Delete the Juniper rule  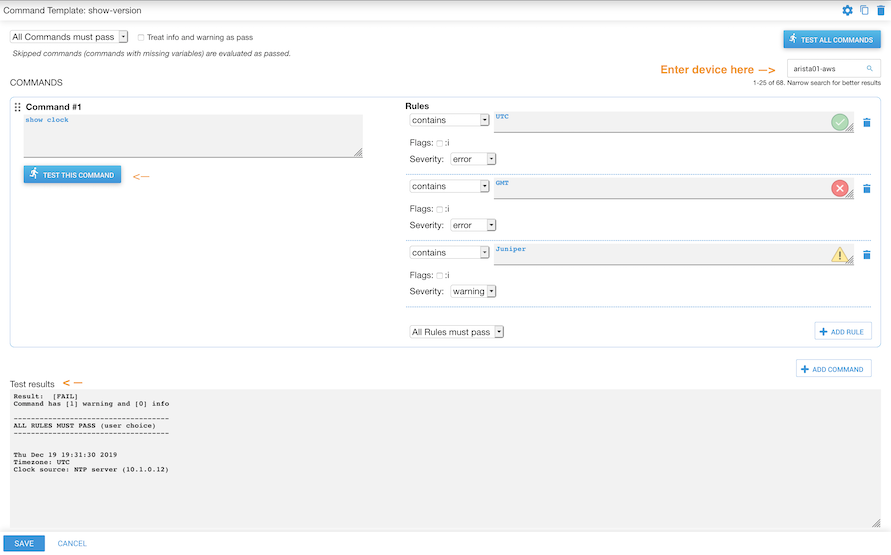click(867, 255)
